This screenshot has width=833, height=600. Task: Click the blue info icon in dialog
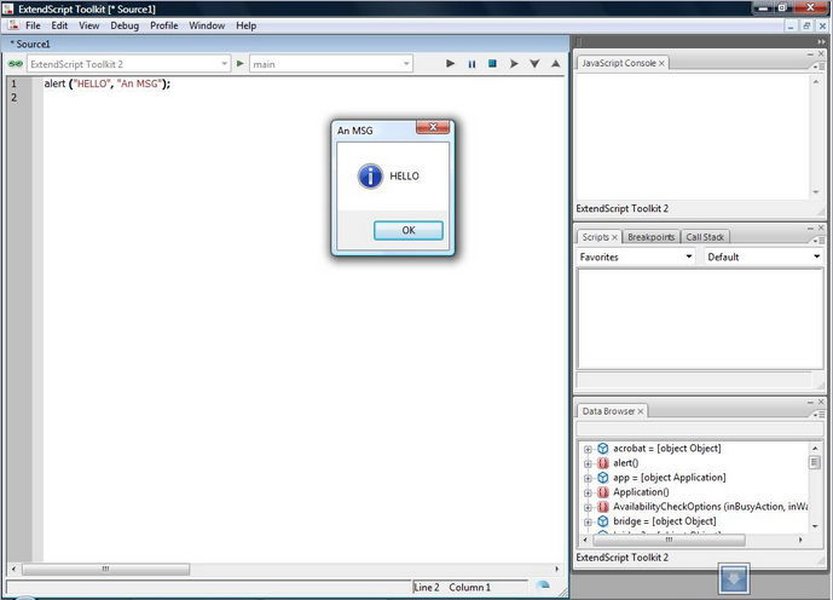point(370,176)
